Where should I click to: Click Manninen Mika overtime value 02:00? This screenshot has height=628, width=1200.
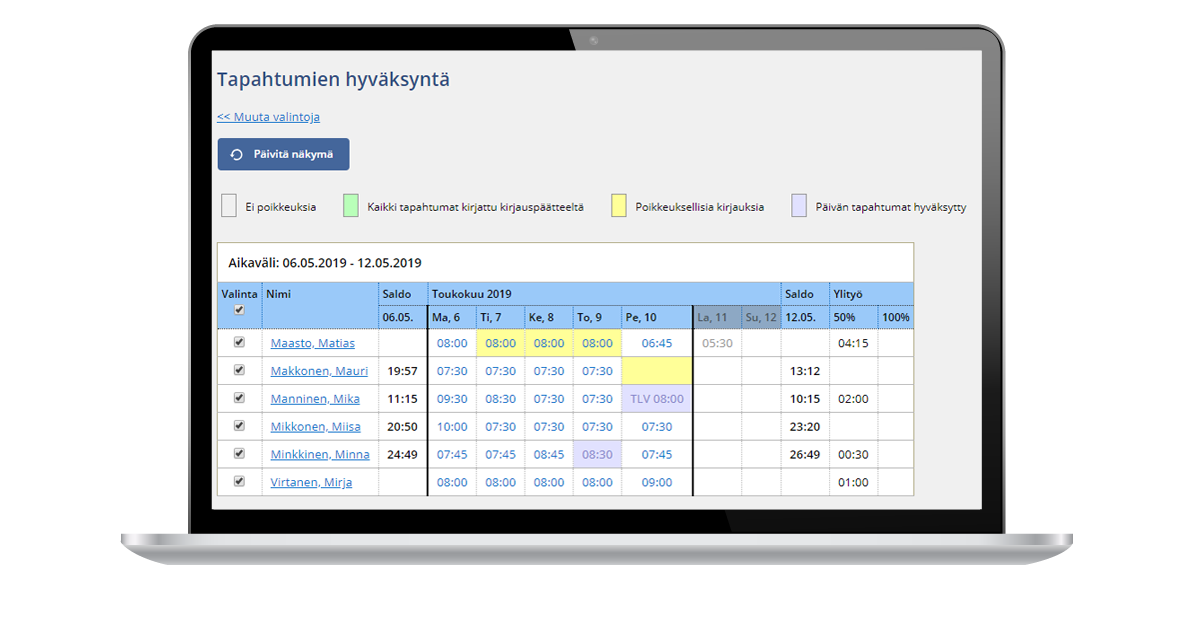[x=852, y=399]
